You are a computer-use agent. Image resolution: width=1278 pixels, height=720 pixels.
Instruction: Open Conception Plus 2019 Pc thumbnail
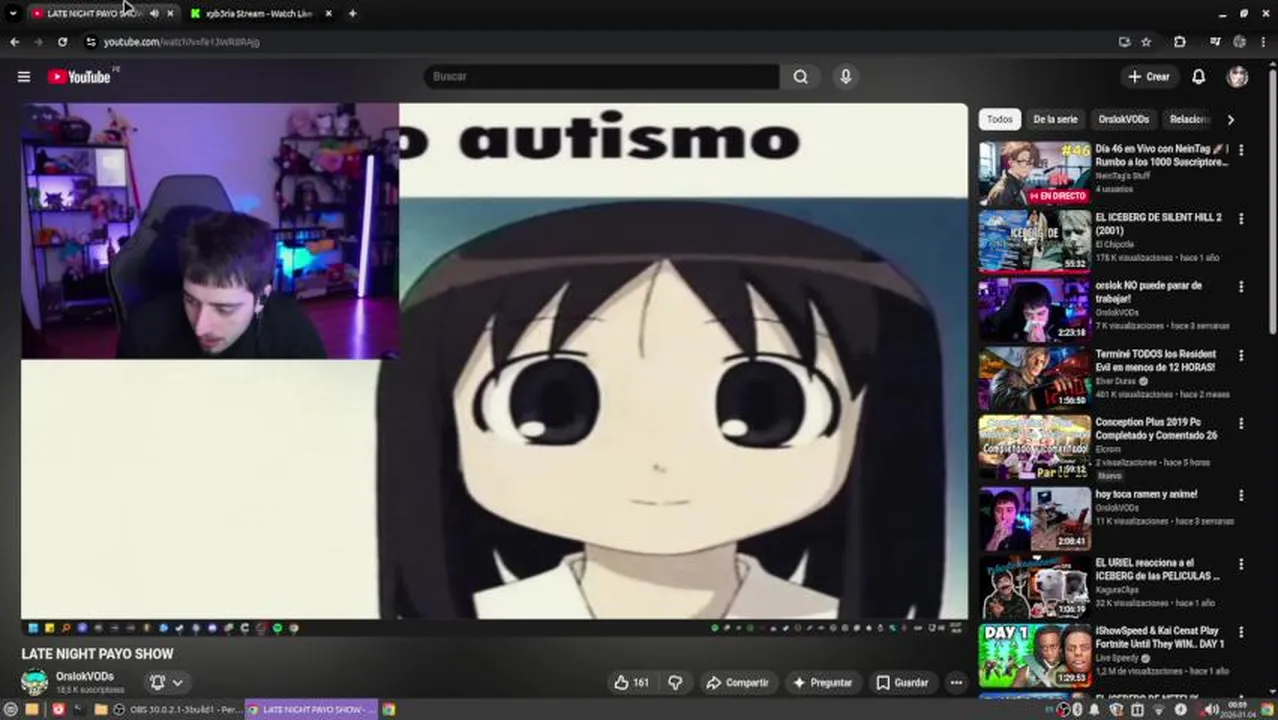pos(1035,447)
